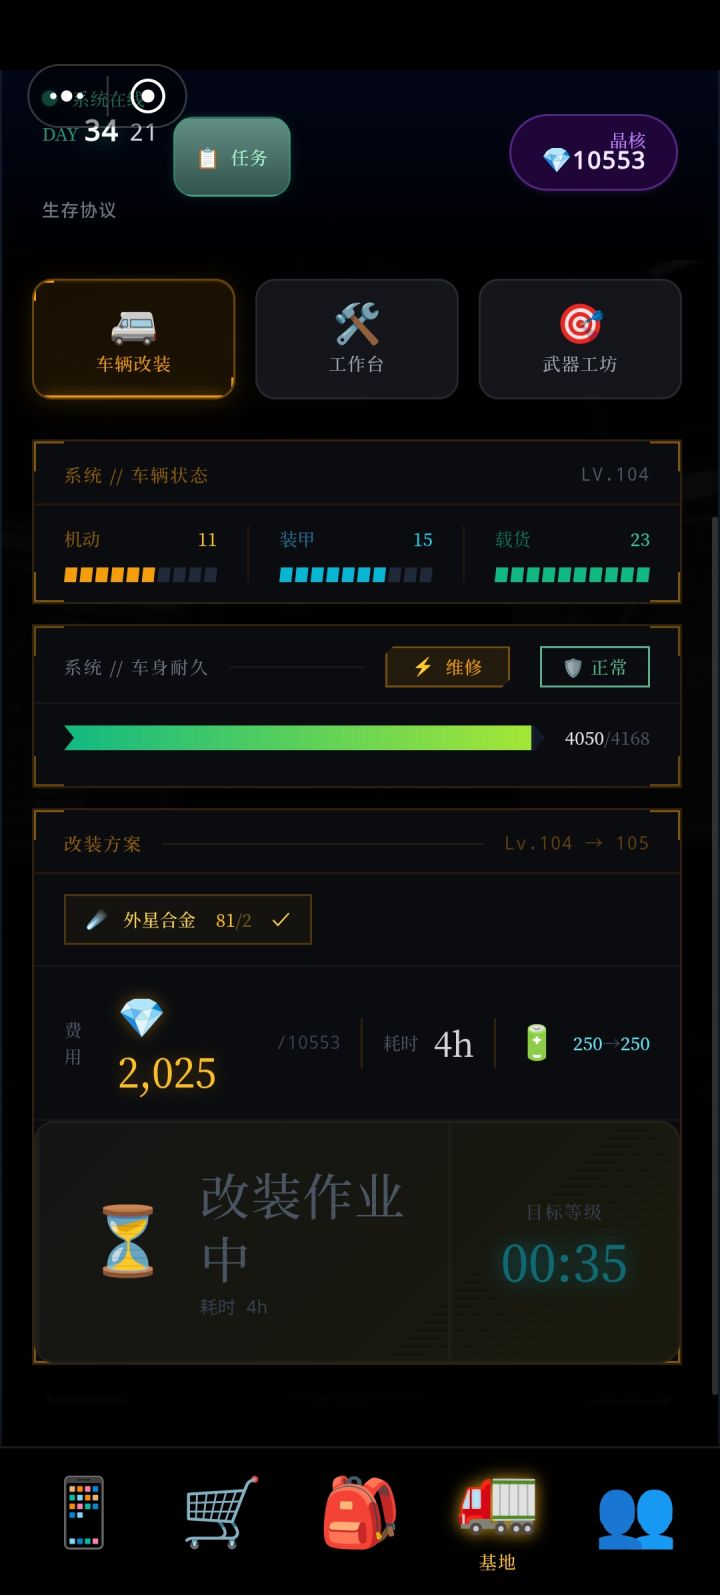720x1595 pixels.
Task: Open the shopping cart store
Action: click(x=221, y=1511)
